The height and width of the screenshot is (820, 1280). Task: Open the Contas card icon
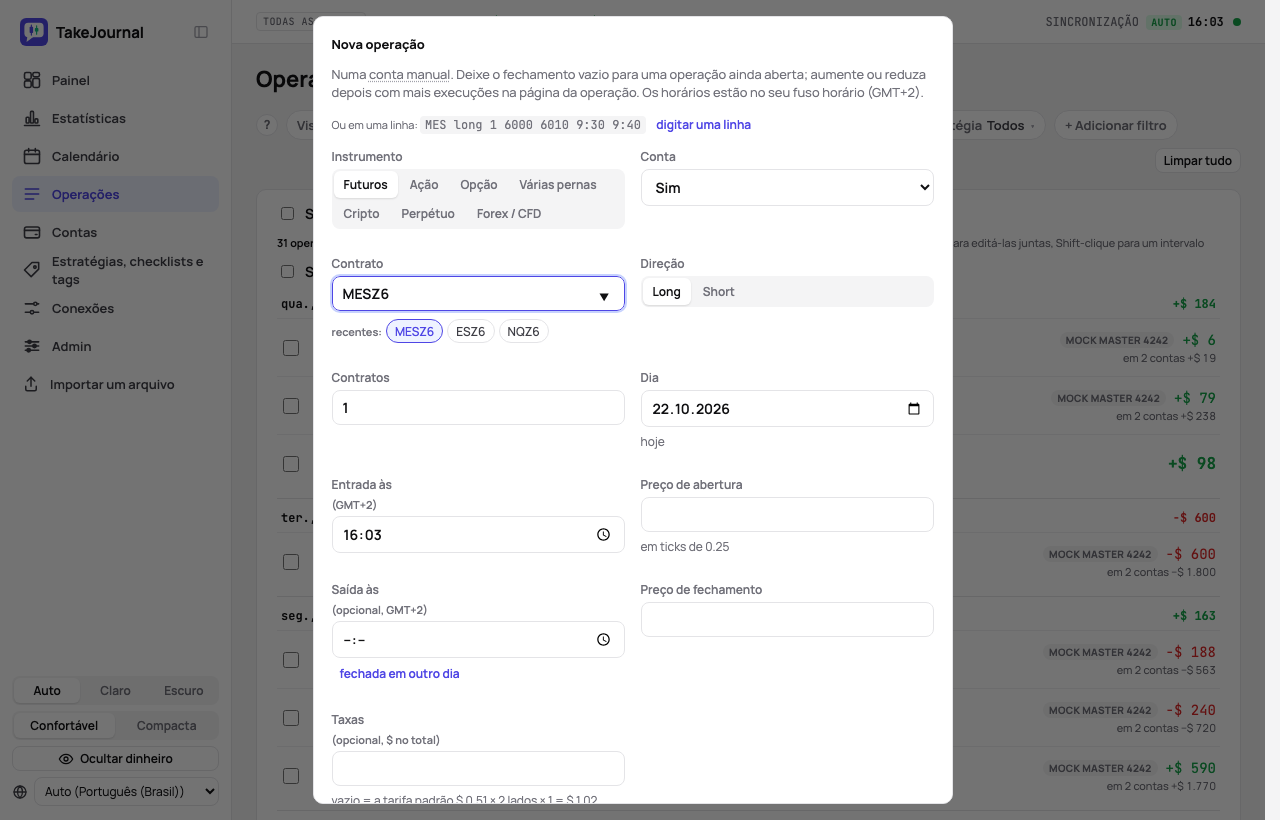pos(32,232)
